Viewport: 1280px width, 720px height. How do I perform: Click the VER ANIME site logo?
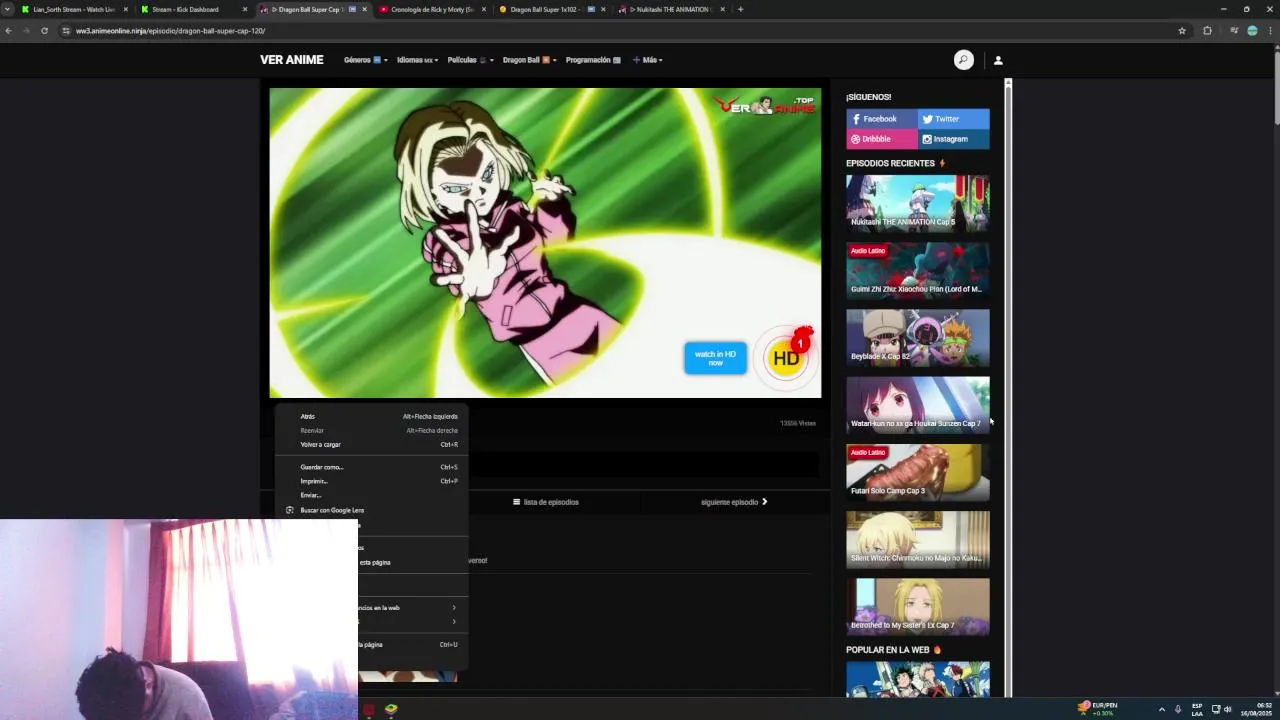pyautogui.click(x=291, y=60)
